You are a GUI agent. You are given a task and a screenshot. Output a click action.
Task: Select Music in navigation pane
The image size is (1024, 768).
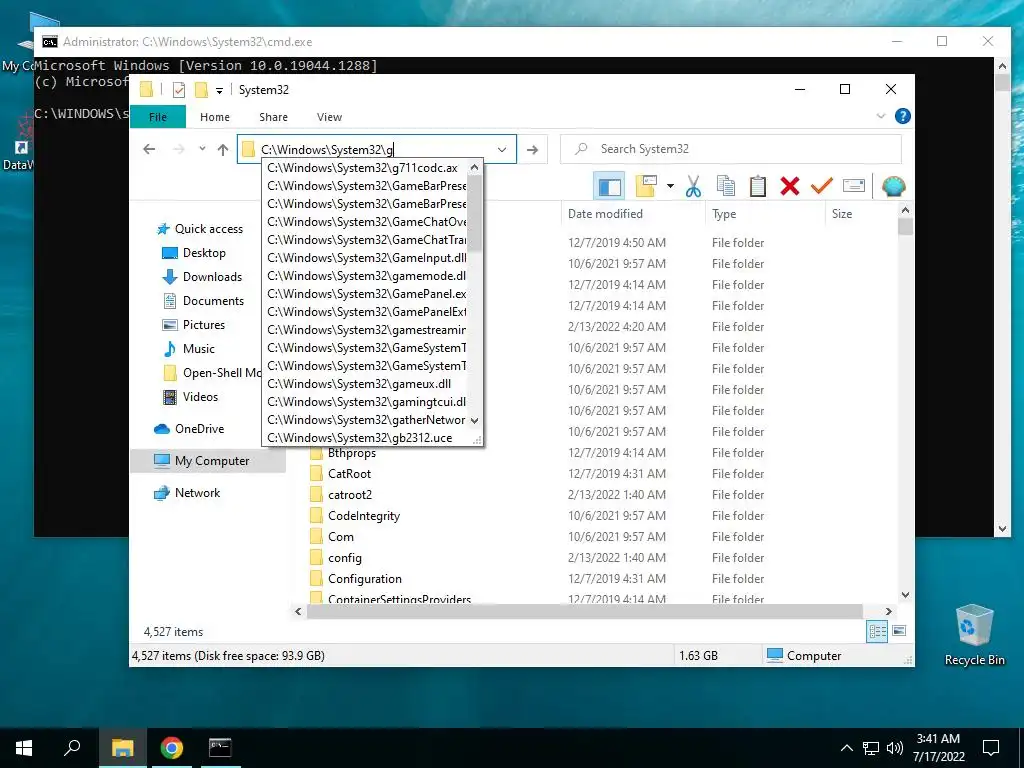[x=189, y=349]
